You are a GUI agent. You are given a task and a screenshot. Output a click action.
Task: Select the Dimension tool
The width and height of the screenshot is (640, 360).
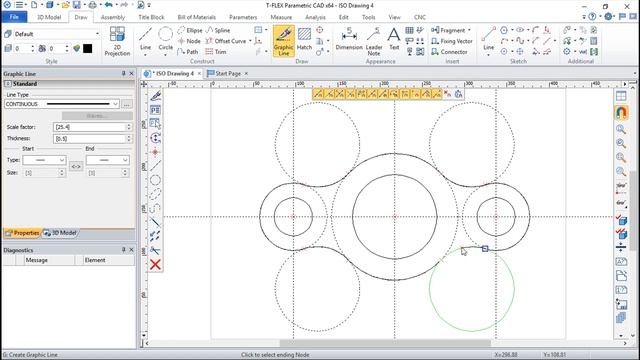pos(349,39)
